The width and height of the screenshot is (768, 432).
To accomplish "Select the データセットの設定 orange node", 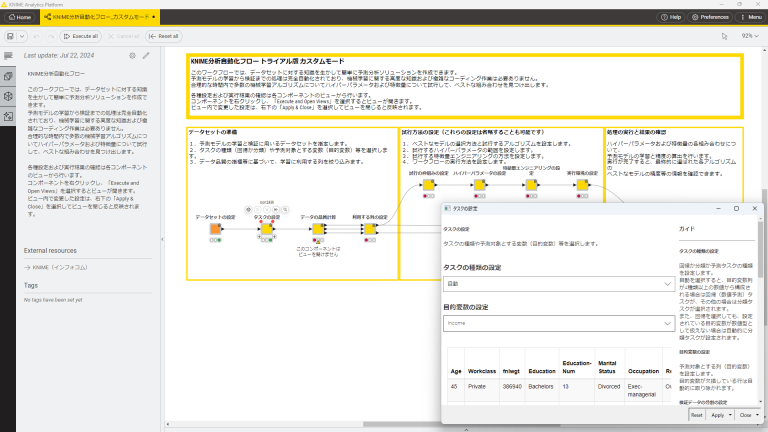I will click(x=215, y=229).
